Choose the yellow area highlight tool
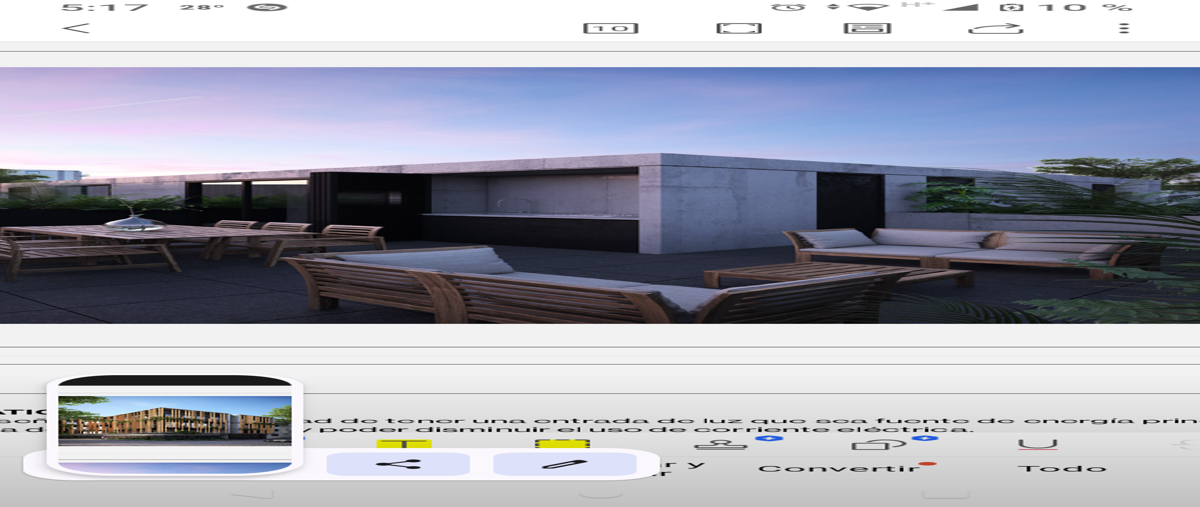The width and height of the screenshot is (1200, 507). tap(562, 443)
